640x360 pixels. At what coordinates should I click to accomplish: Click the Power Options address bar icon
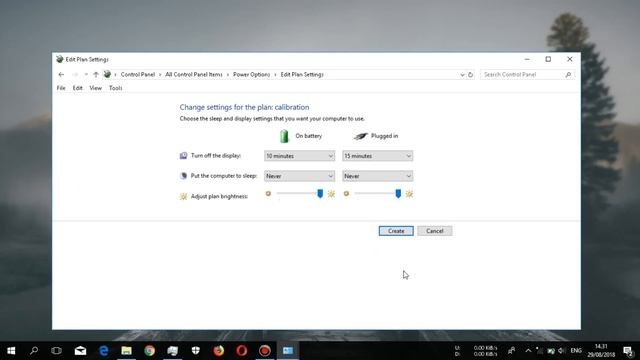point(107,74)
